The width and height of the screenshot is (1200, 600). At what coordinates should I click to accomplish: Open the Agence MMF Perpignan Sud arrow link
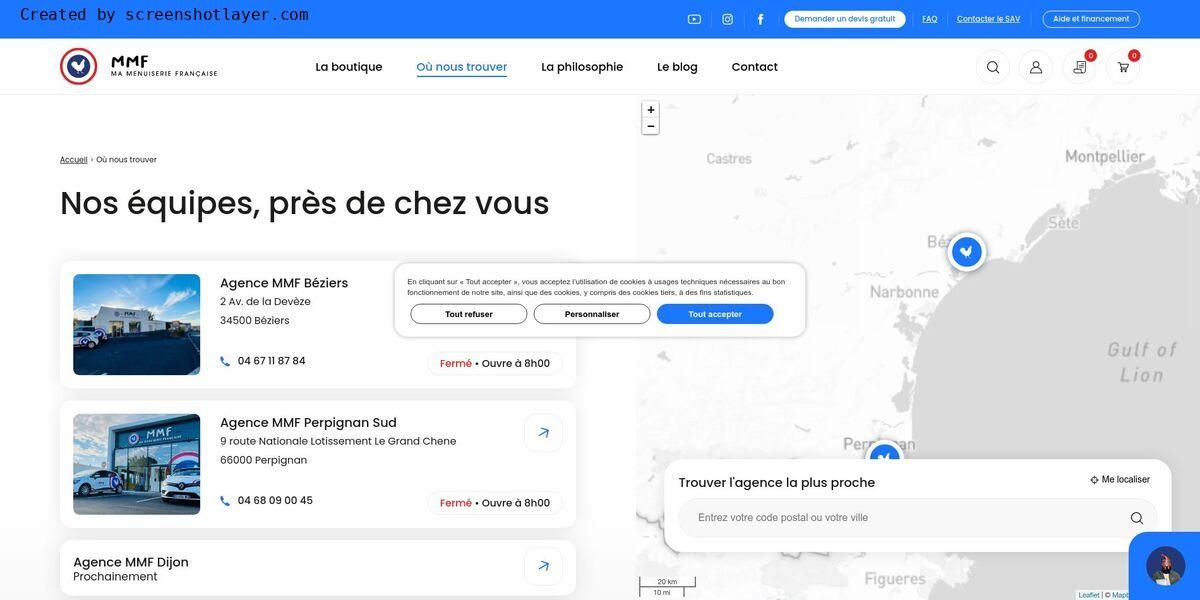tap(543, 433)
